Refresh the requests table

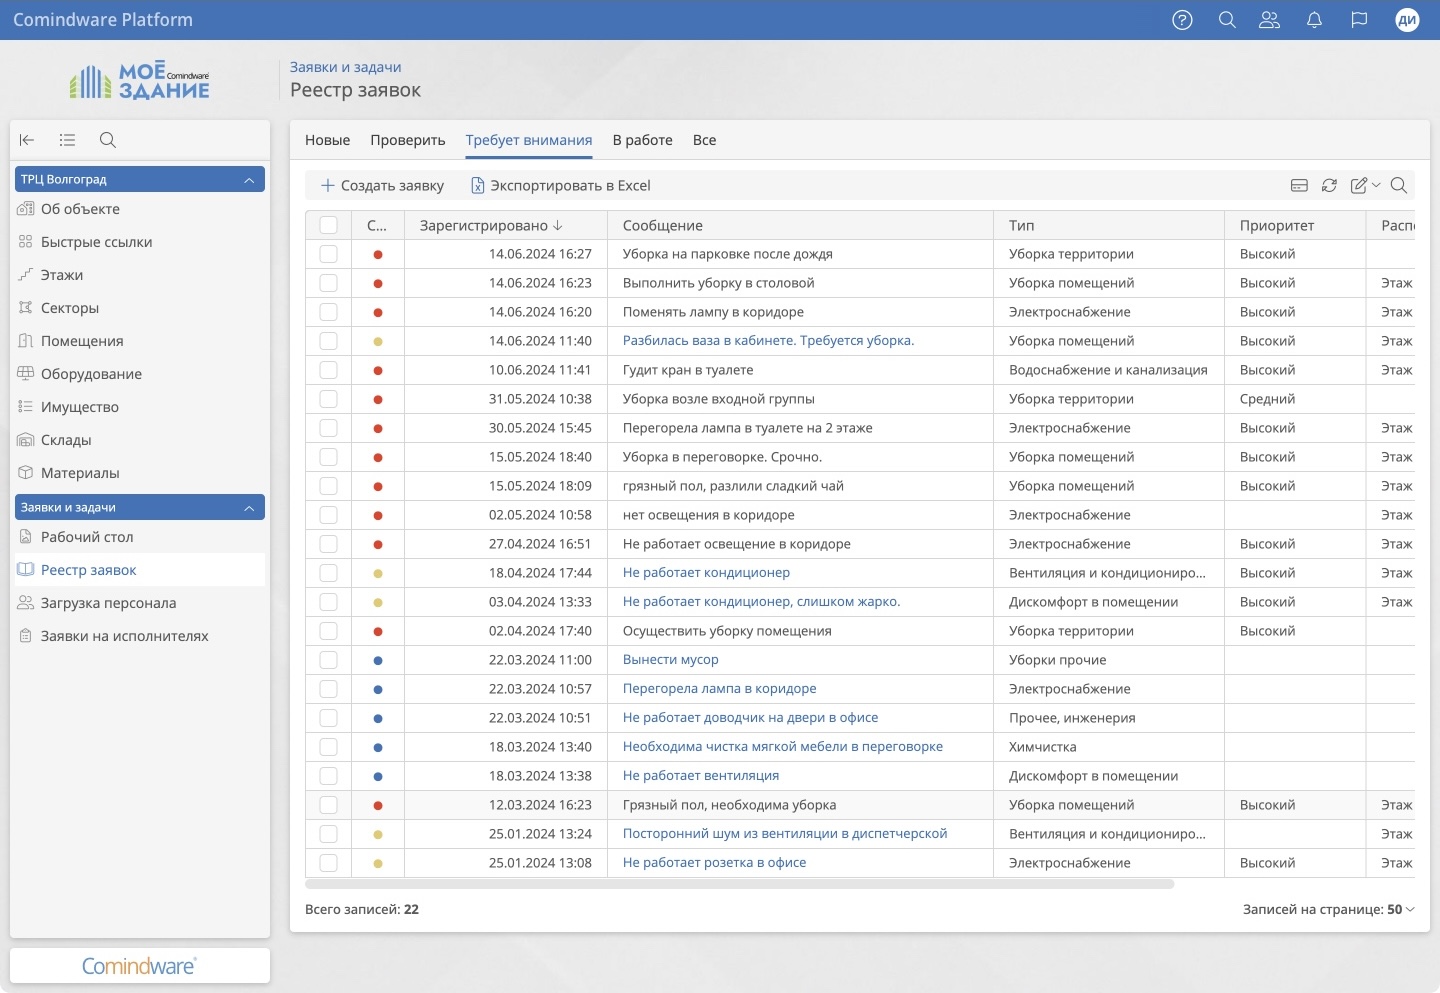1329,185
